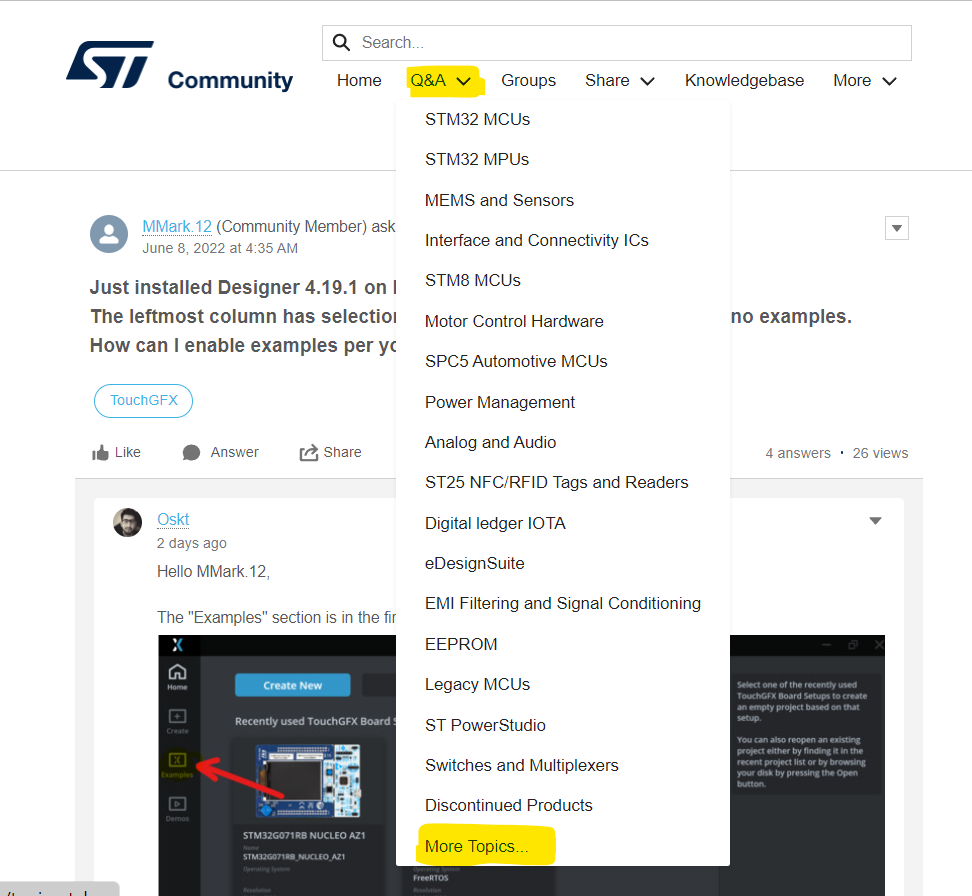Click More Topics... at menu bottom
The image size is (972, 896).
[477, 846]
